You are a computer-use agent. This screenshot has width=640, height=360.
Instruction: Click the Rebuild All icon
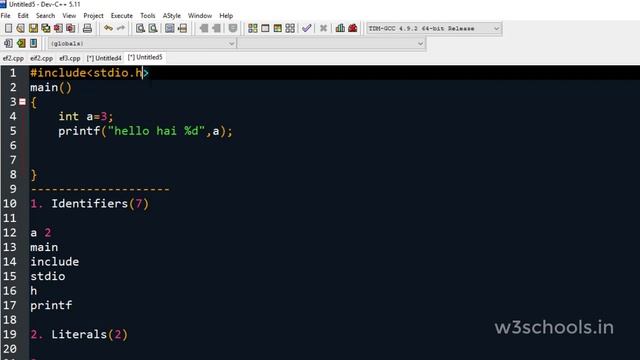[290, 28]
